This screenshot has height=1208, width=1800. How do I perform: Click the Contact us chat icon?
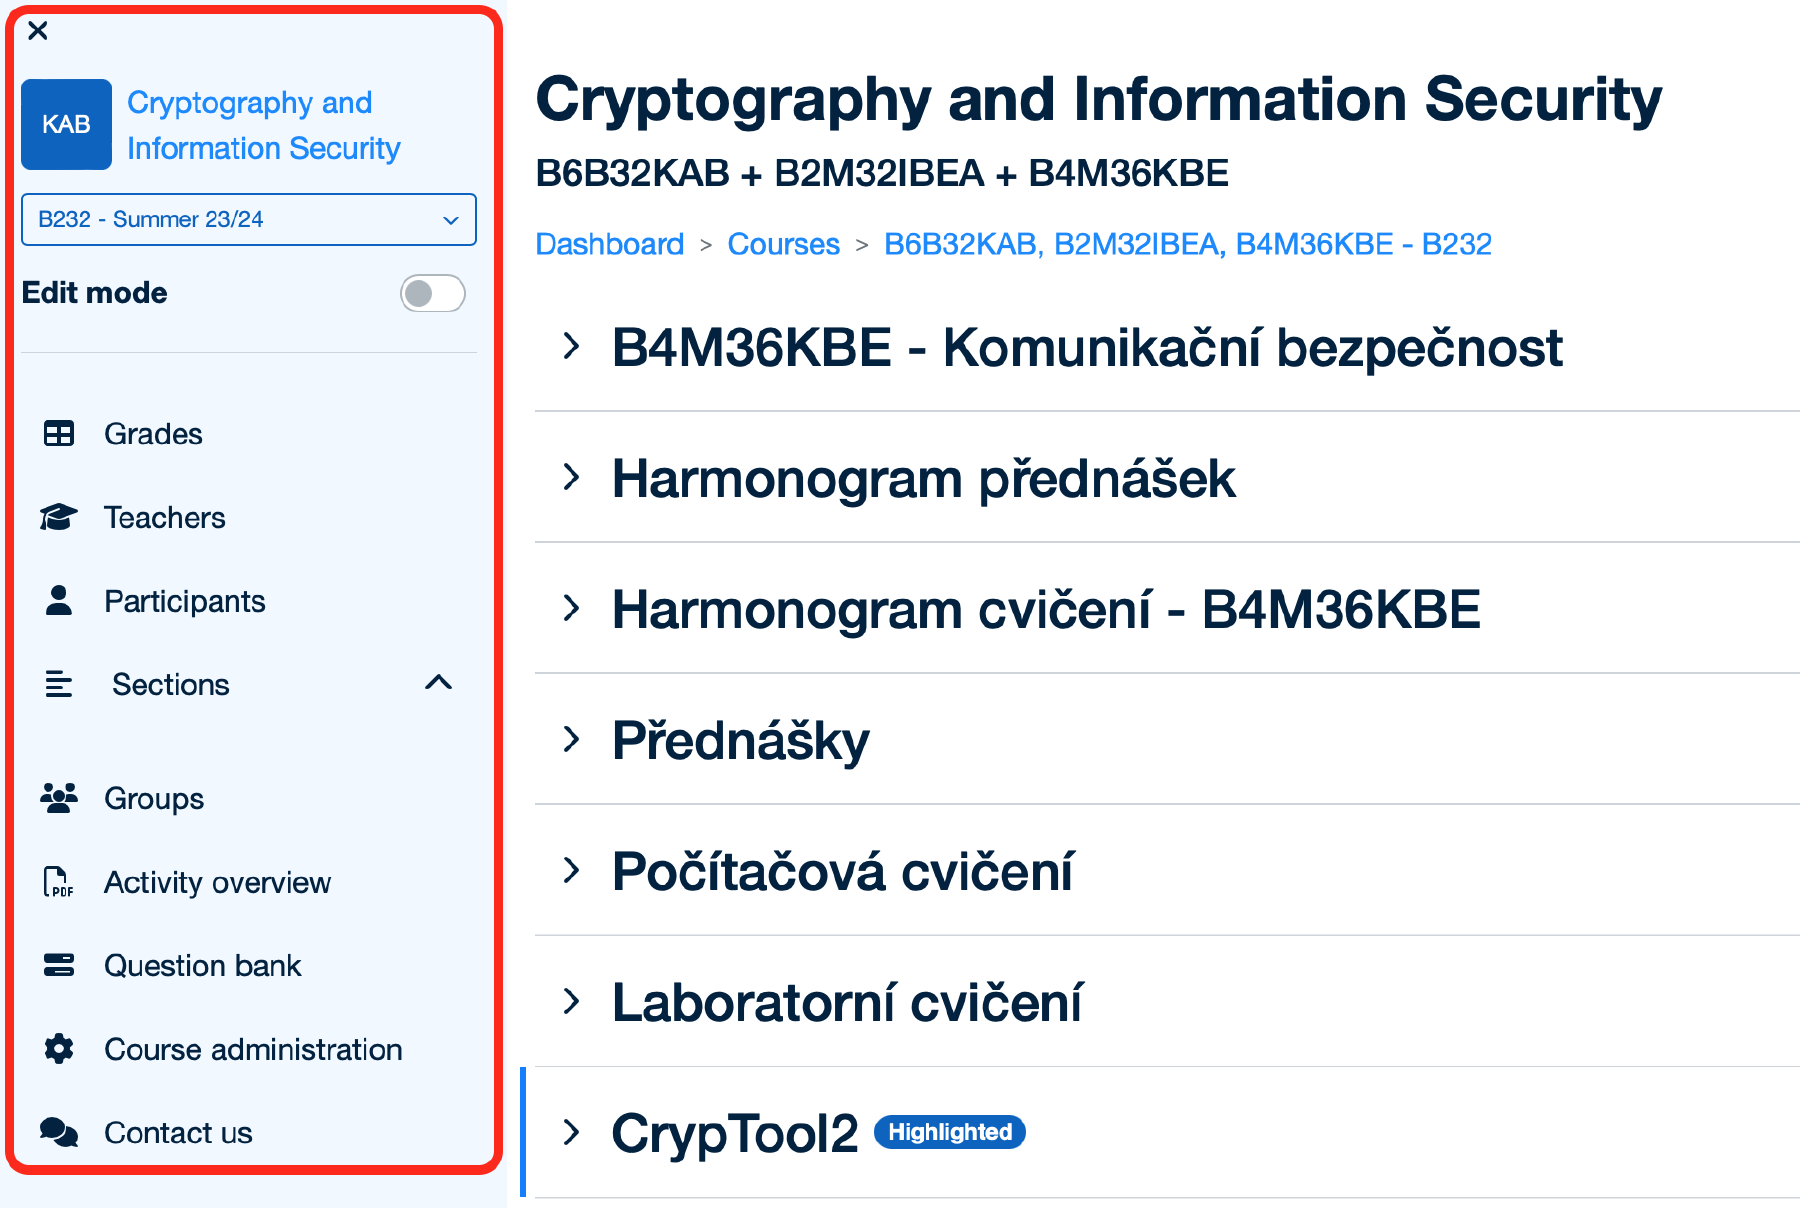click(59, 1132)
